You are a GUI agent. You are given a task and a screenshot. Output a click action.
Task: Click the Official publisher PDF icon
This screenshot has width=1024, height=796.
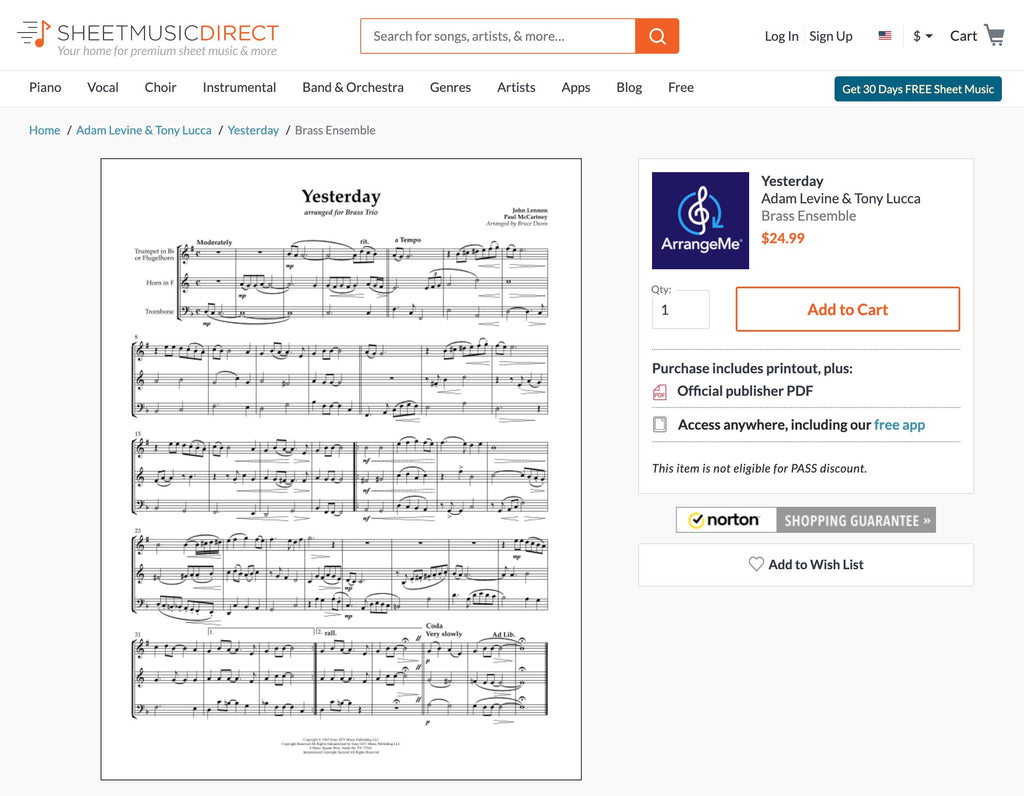coord(660,392)
